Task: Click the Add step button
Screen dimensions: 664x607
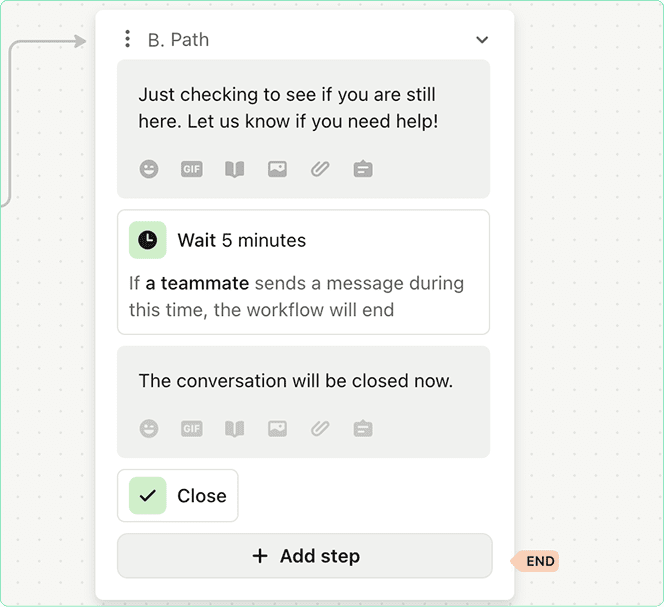Action: coord(304,556)
